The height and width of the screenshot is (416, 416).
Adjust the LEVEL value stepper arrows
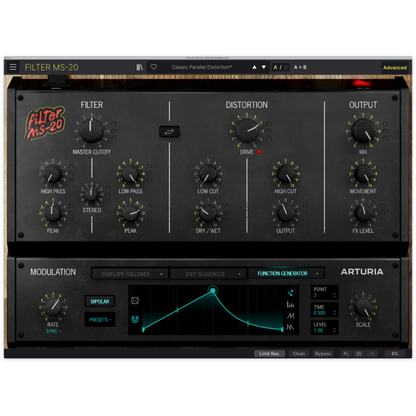point(334,330)
